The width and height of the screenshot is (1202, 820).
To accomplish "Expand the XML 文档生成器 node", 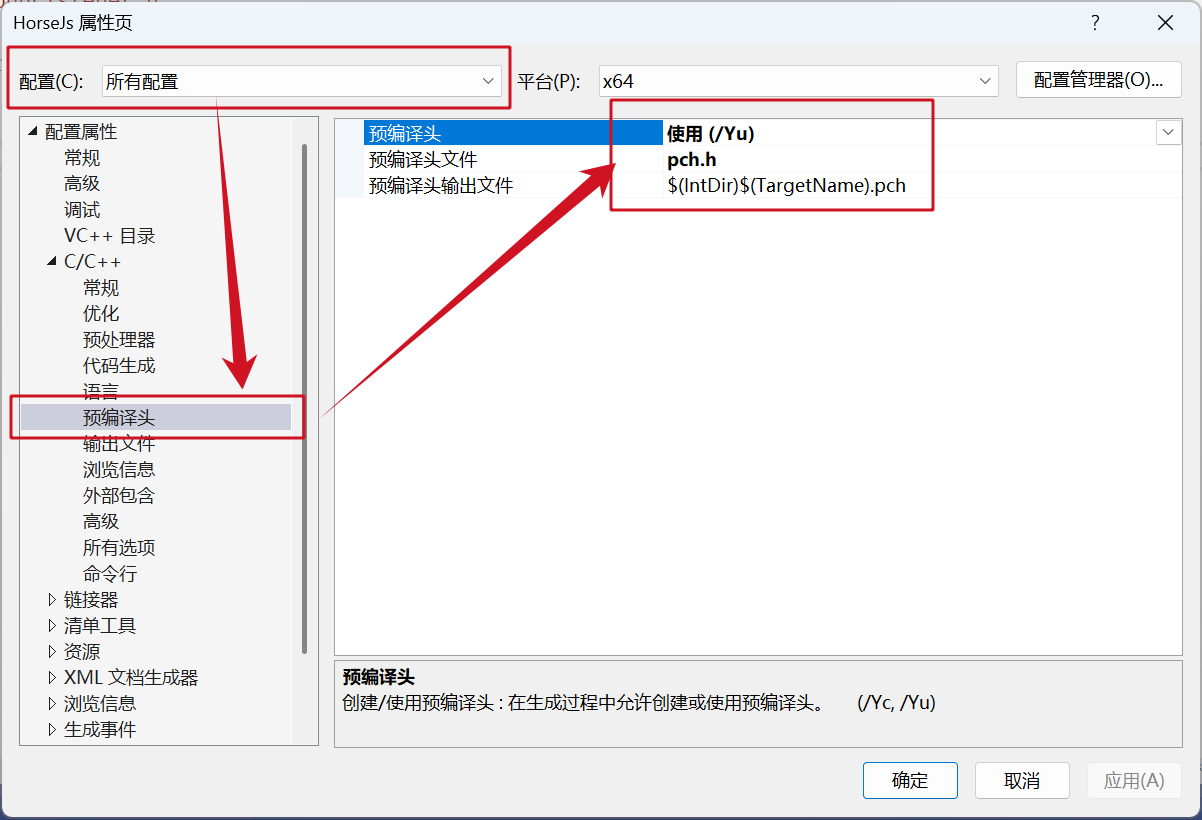I will pos(52,678).
